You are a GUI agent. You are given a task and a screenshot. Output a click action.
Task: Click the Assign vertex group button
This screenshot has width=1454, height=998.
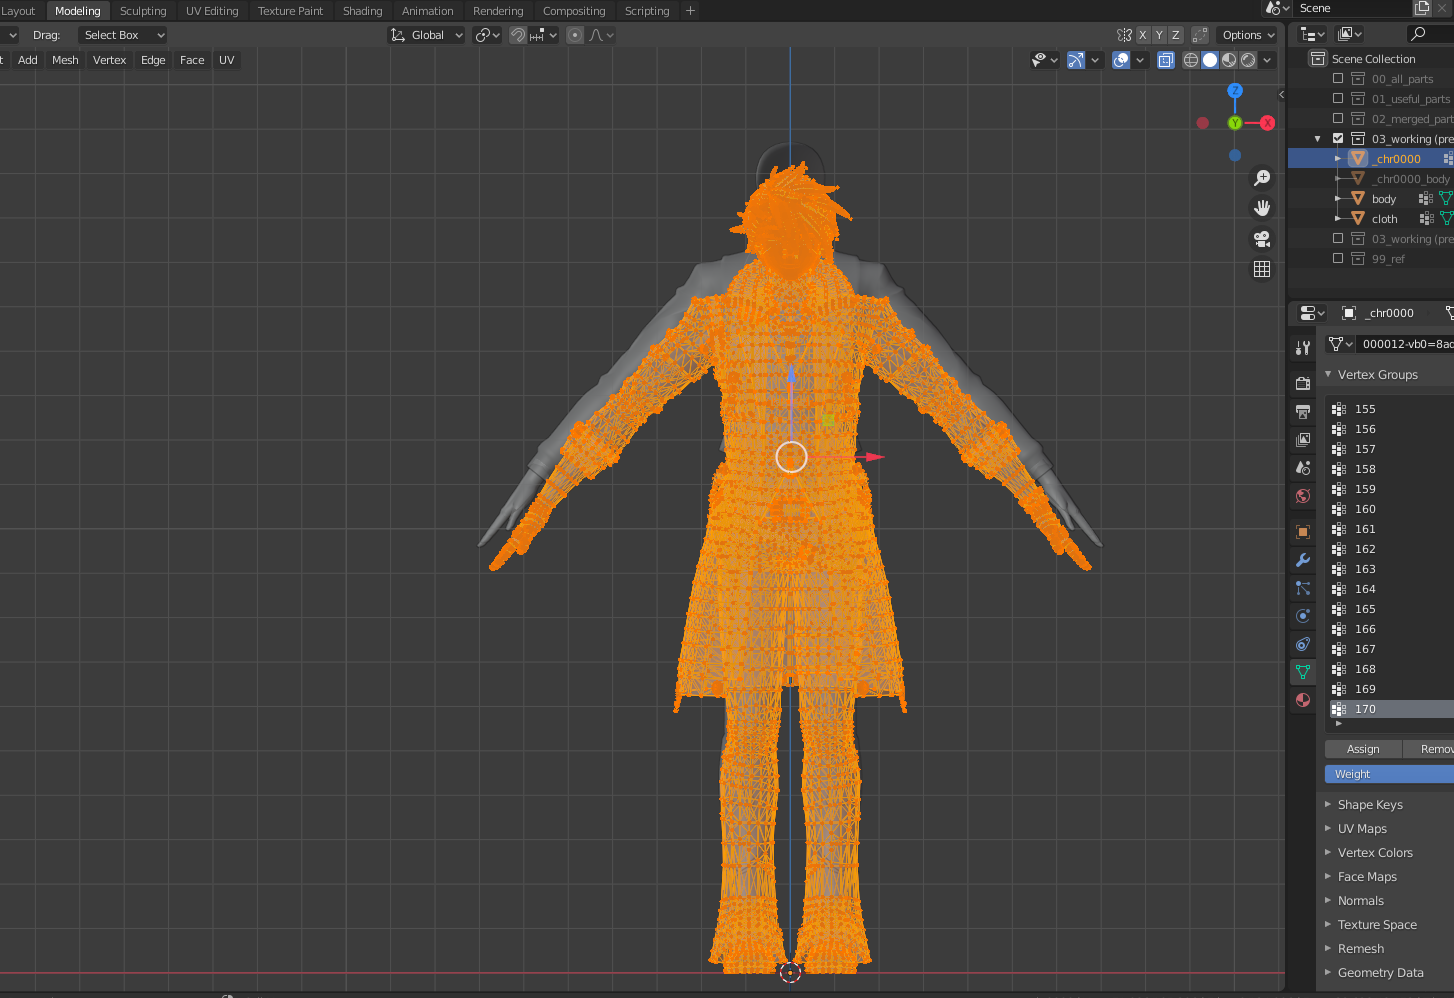[x=1362, y=749]
